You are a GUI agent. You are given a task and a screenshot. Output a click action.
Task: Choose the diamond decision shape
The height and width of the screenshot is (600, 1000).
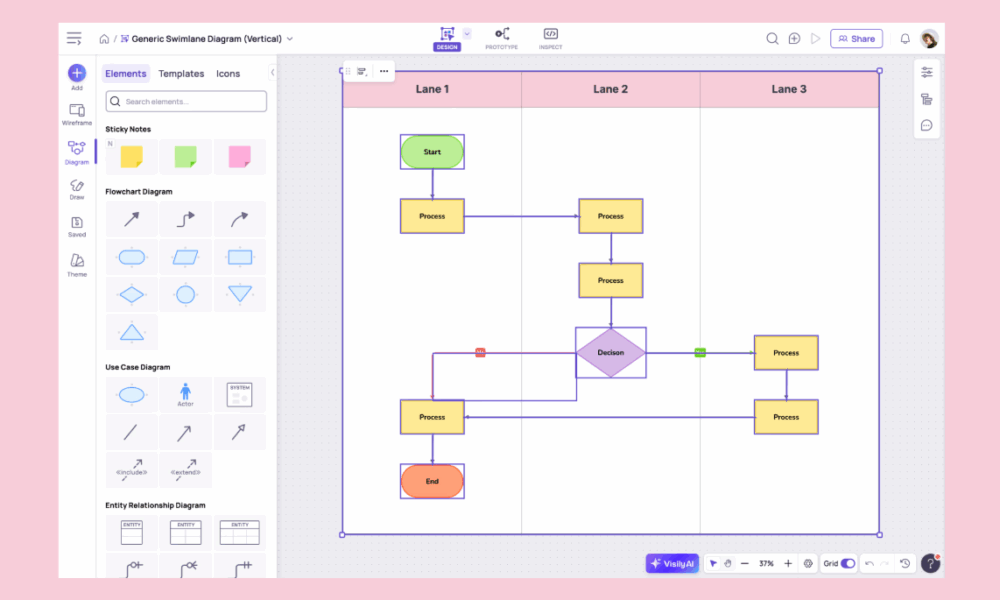(131, 295)
